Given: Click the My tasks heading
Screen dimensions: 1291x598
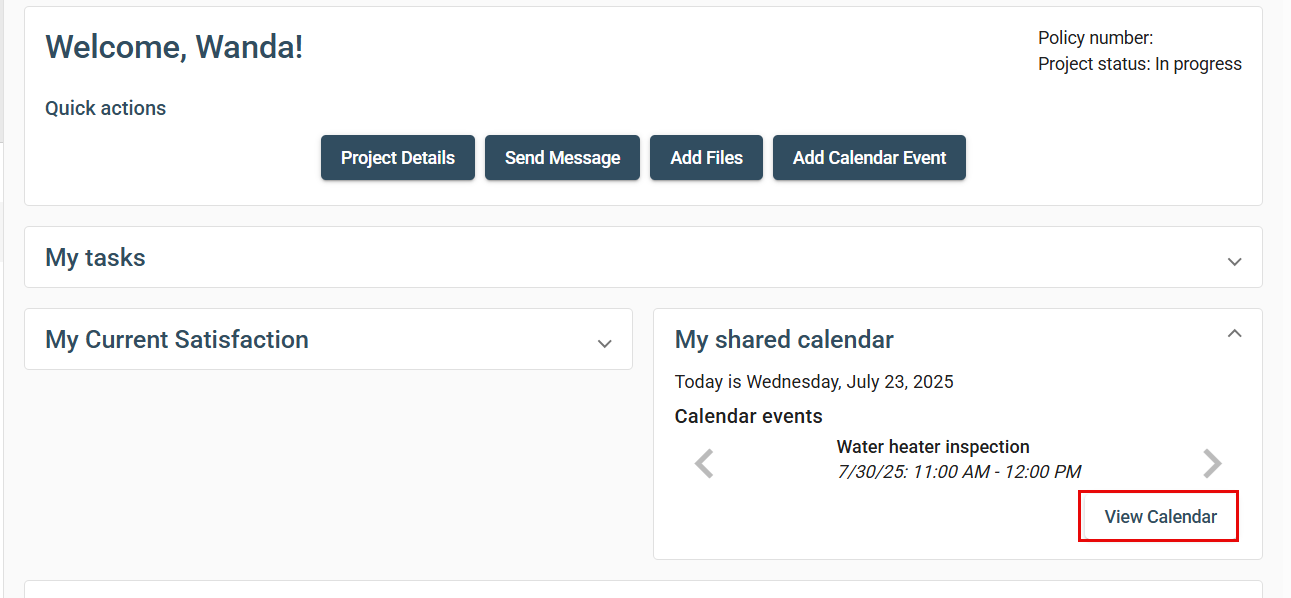Looking at the screenshot, I should point(95,258).
